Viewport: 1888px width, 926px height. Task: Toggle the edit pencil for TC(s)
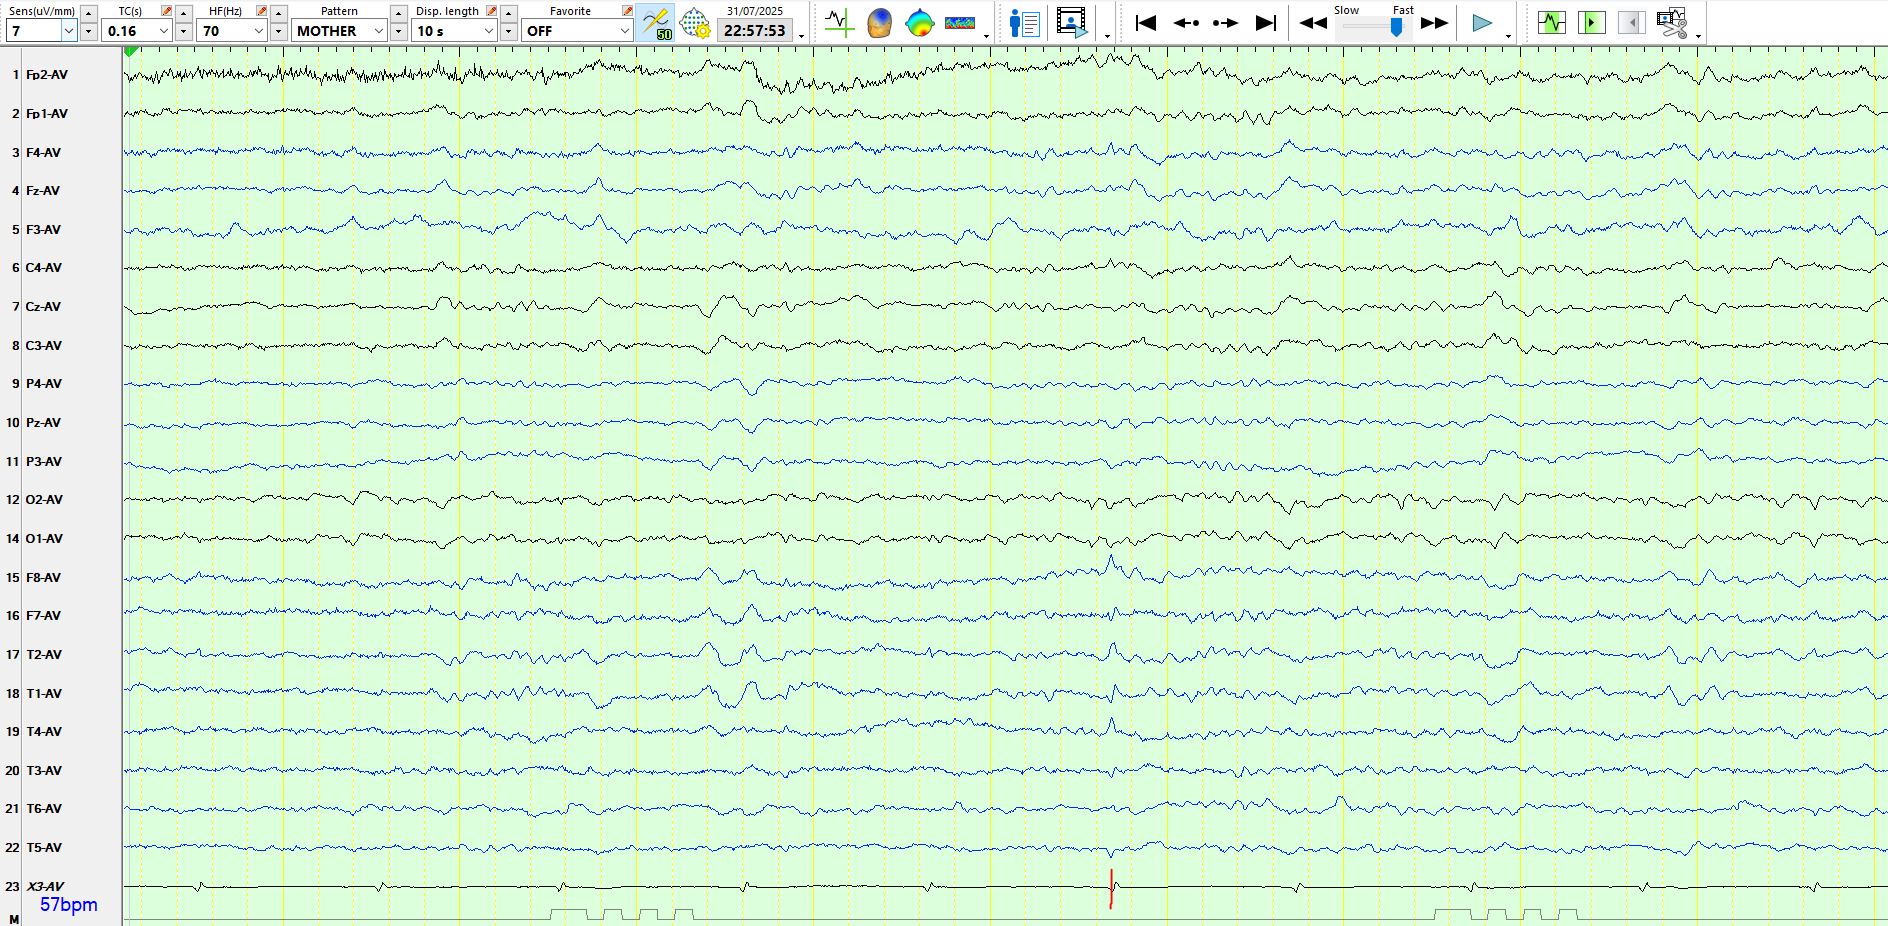(166, 11)
